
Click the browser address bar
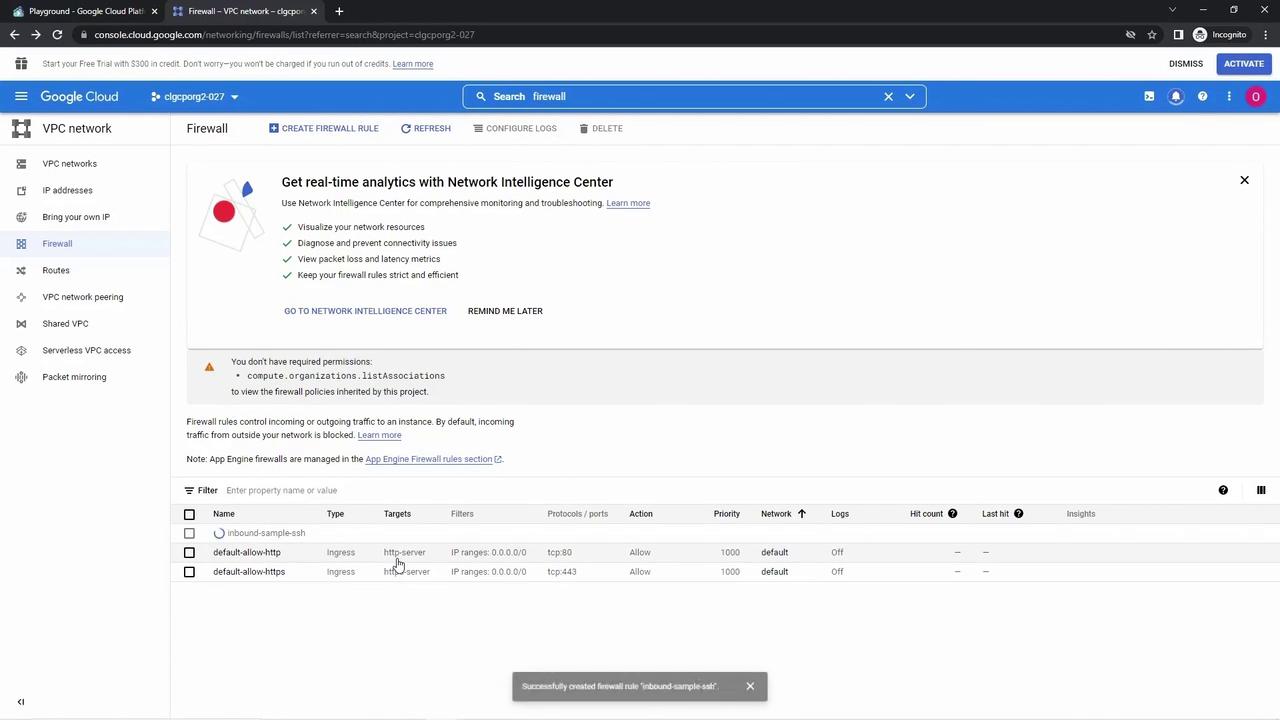[x=600, y=35]
